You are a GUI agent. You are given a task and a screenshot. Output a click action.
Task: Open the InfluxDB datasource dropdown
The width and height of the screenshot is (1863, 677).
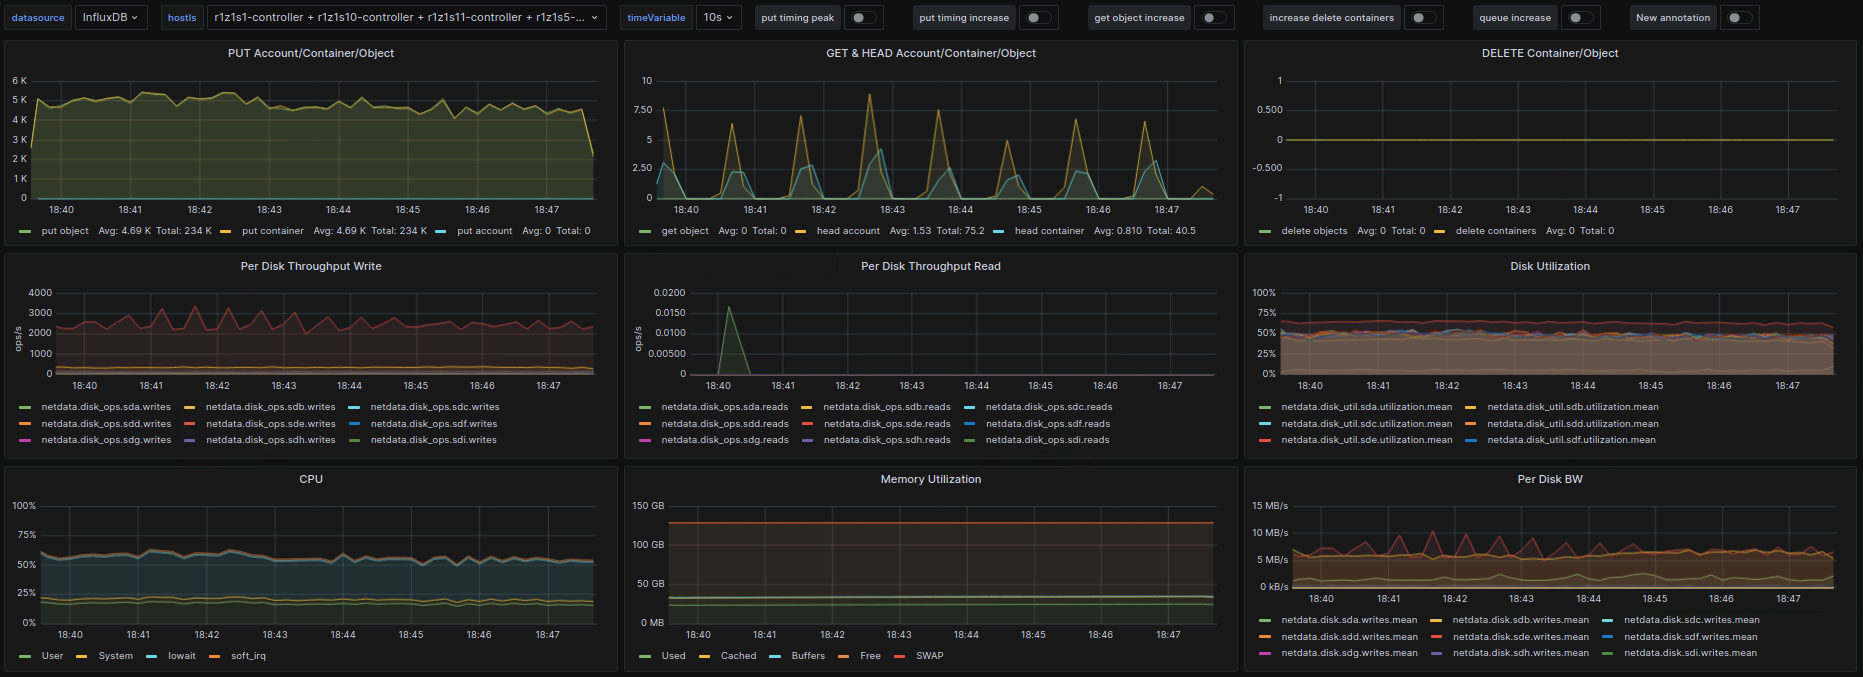coord(110,18)
